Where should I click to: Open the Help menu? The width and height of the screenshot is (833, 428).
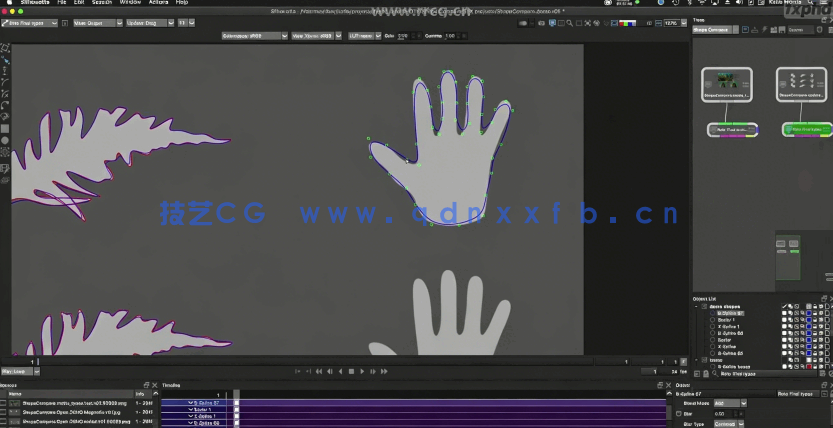(x=182, y=3)
